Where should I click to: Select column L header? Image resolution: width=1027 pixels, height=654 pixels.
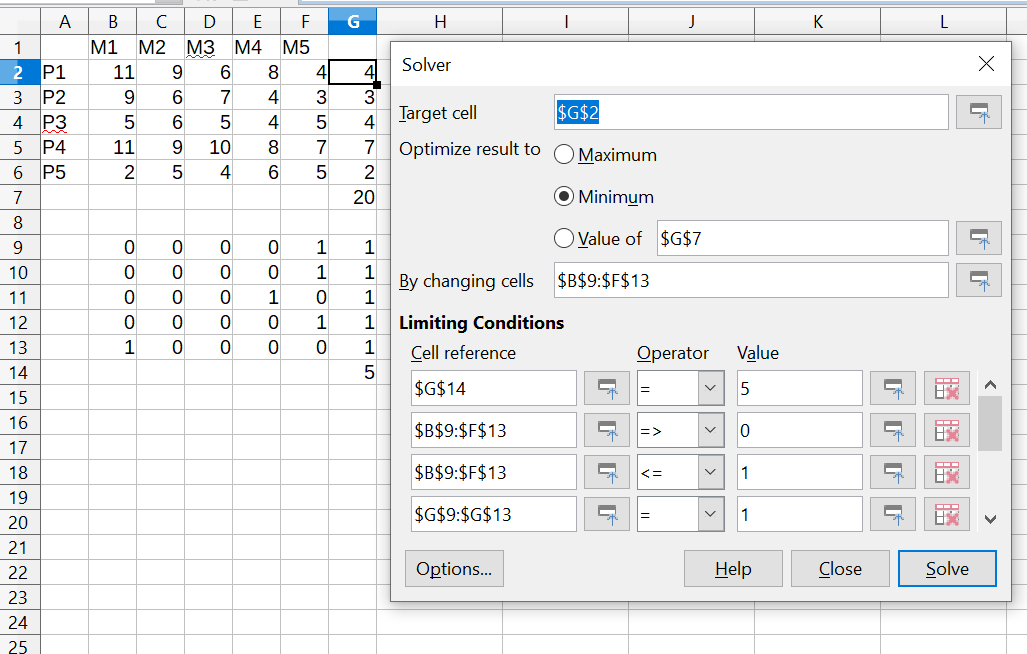pos(943,22)
